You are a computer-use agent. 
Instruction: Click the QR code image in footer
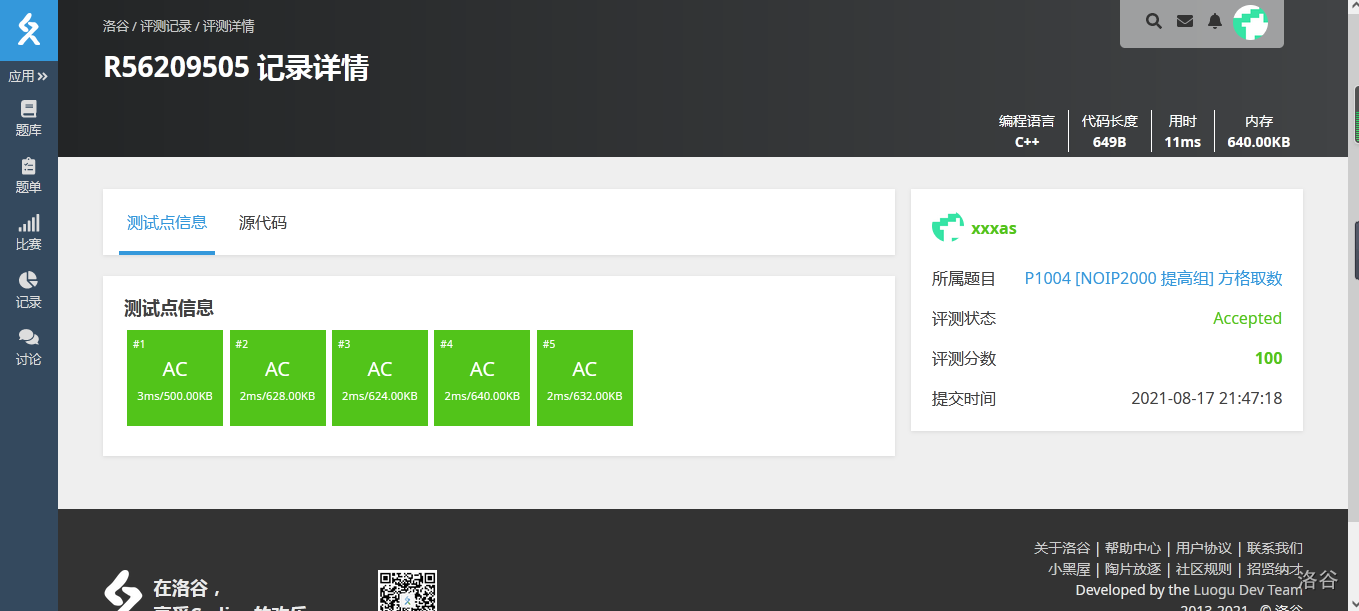point(407,591)
